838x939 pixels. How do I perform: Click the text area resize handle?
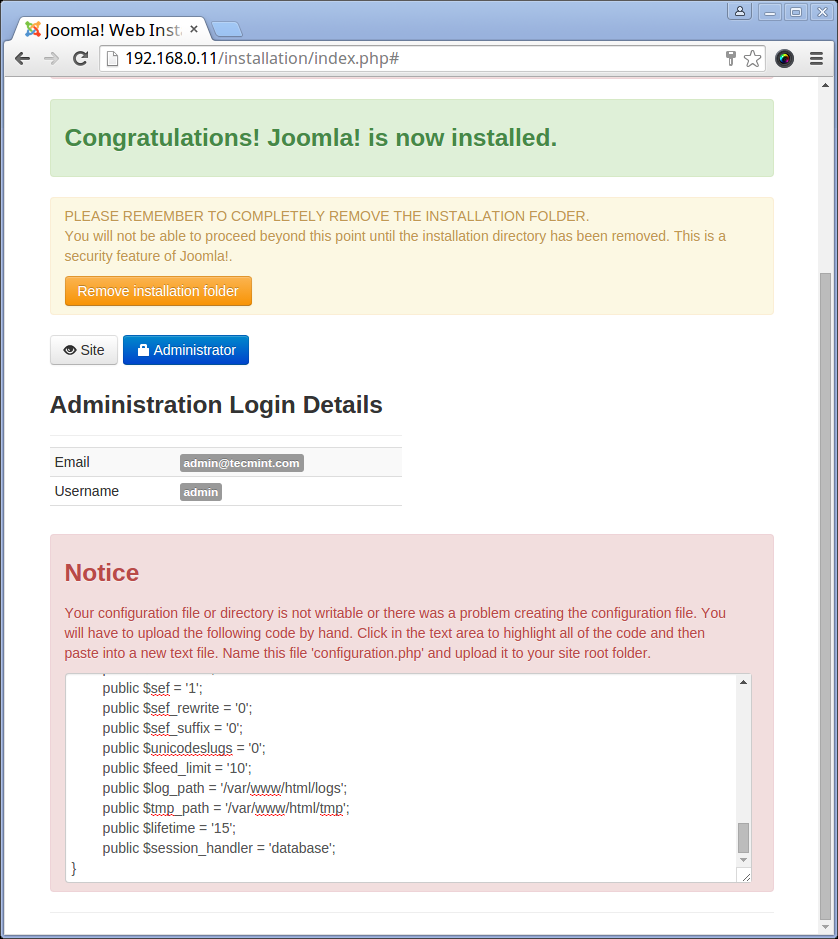(x=745, y=876)
